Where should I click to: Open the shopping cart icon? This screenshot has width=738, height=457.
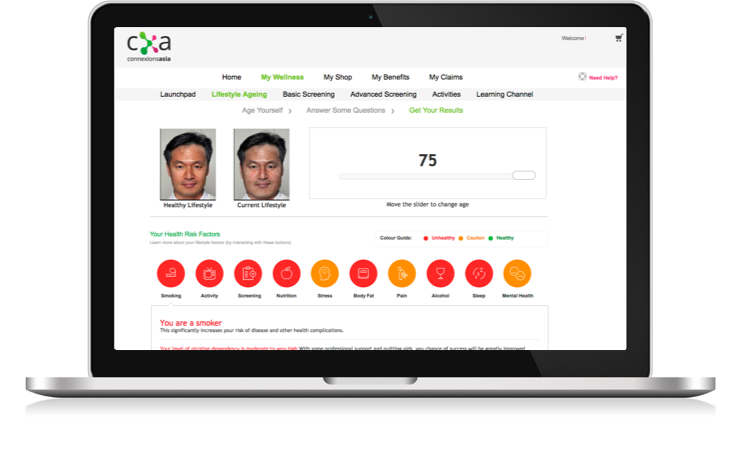coord(619,39)
